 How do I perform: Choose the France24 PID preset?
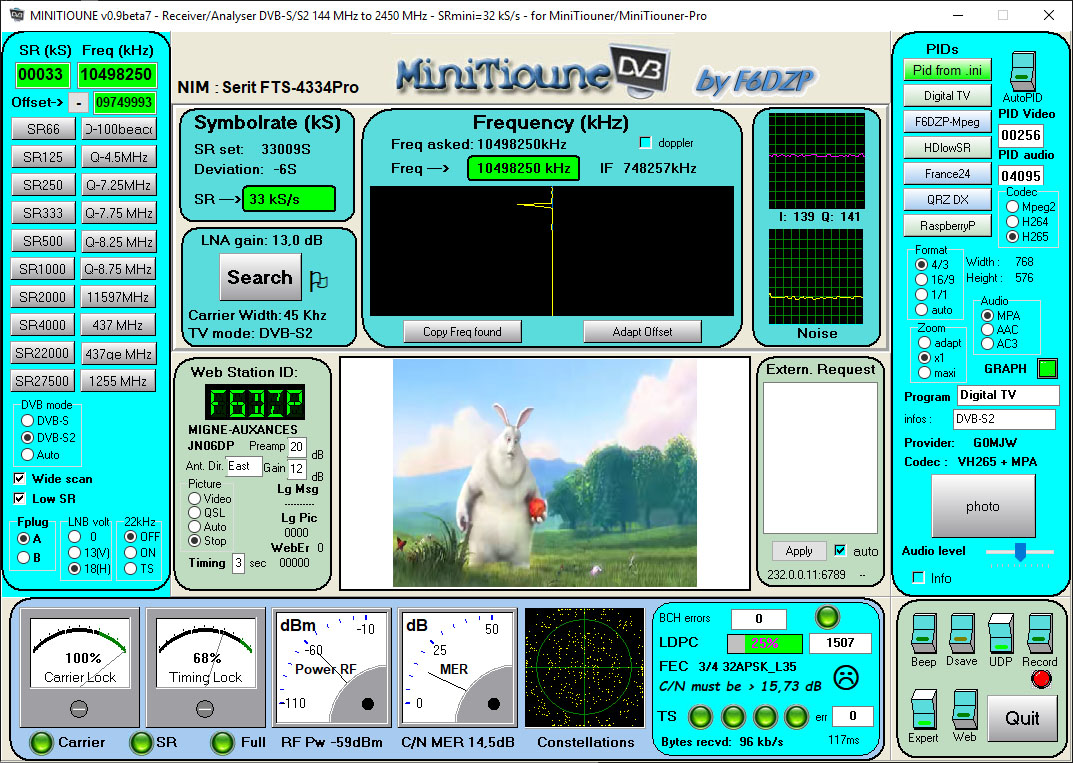[947, 174]
